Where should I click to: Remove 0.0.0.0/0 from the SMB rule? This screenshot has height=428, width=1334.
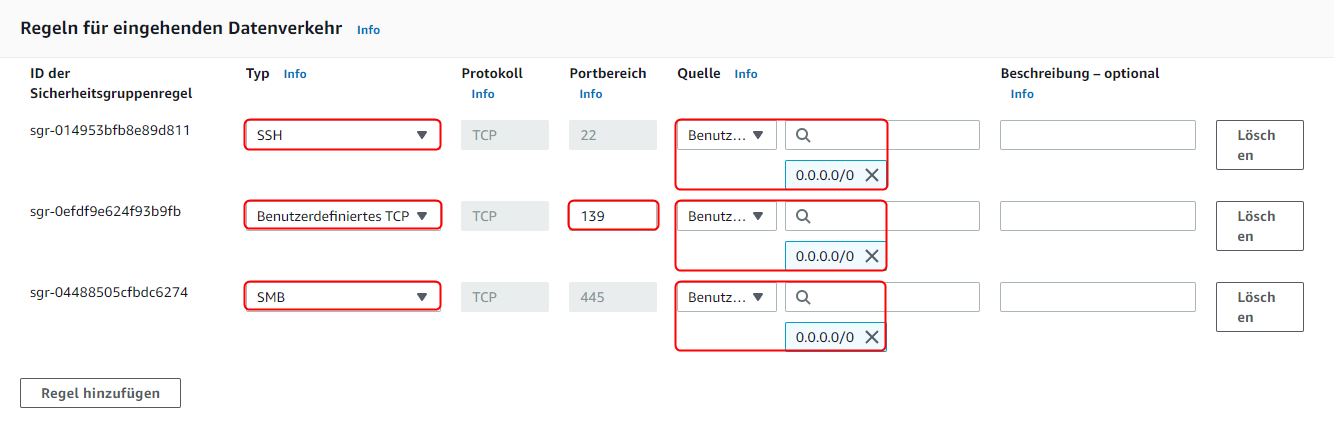(872, 337)
